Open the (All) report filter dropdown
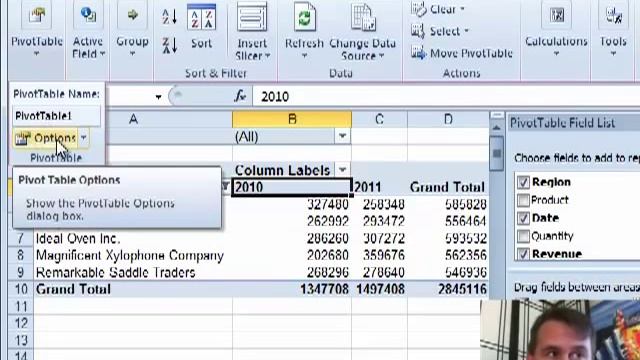This screenshot has width=640, height=360. point(342,136)
